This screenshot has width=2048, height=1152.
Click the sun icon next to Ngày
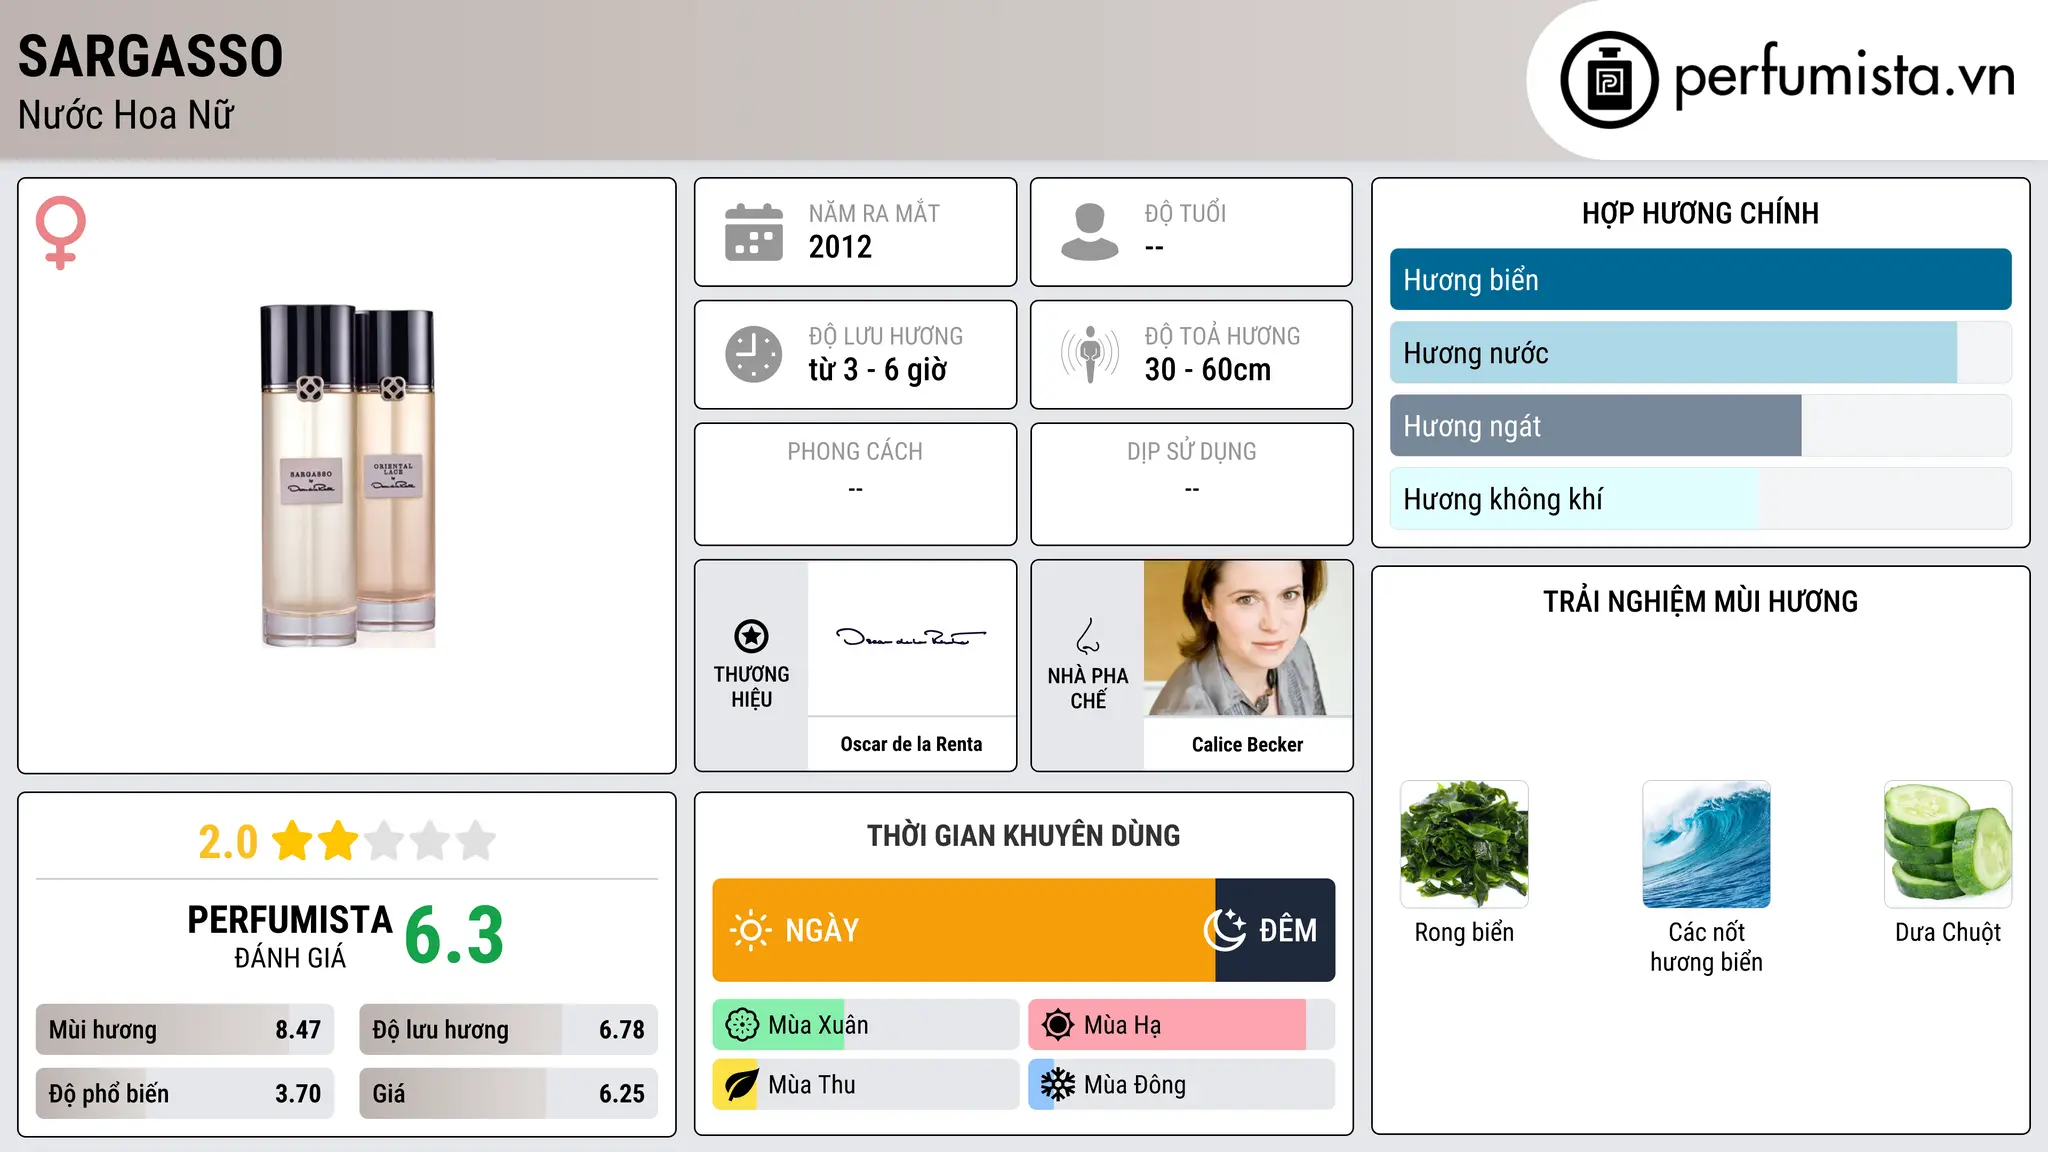(750, 930)
